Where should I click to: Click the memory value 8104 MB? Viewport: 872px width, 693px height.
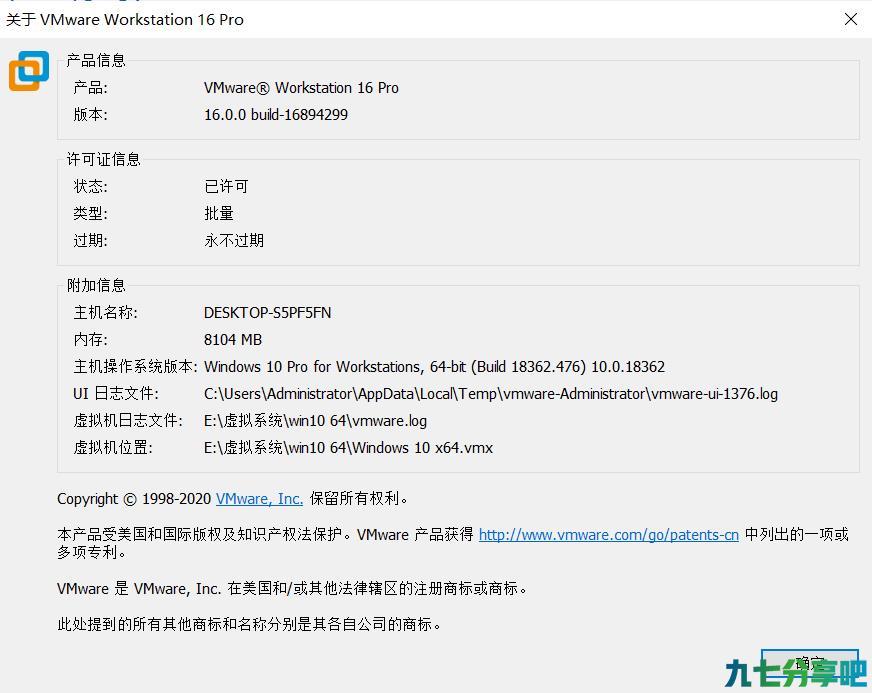coord(232,339)
